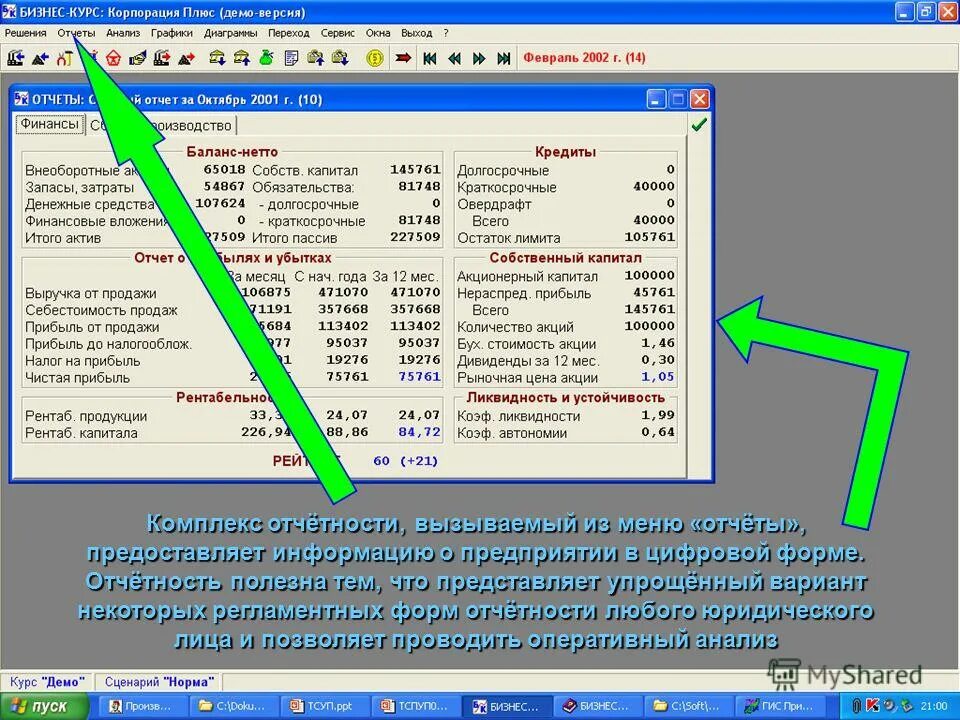Open the Анализ menu

(x=123, y=33)
